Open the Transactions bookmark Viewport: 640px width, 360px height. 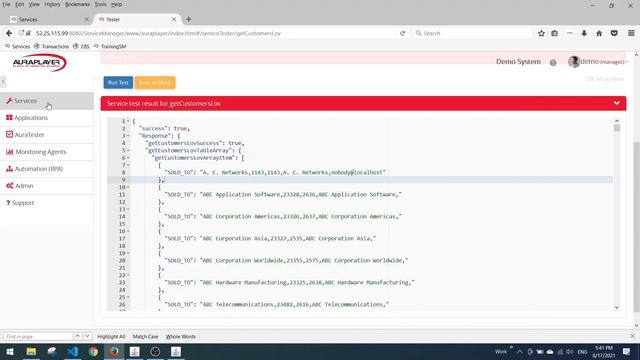[51, 47]
